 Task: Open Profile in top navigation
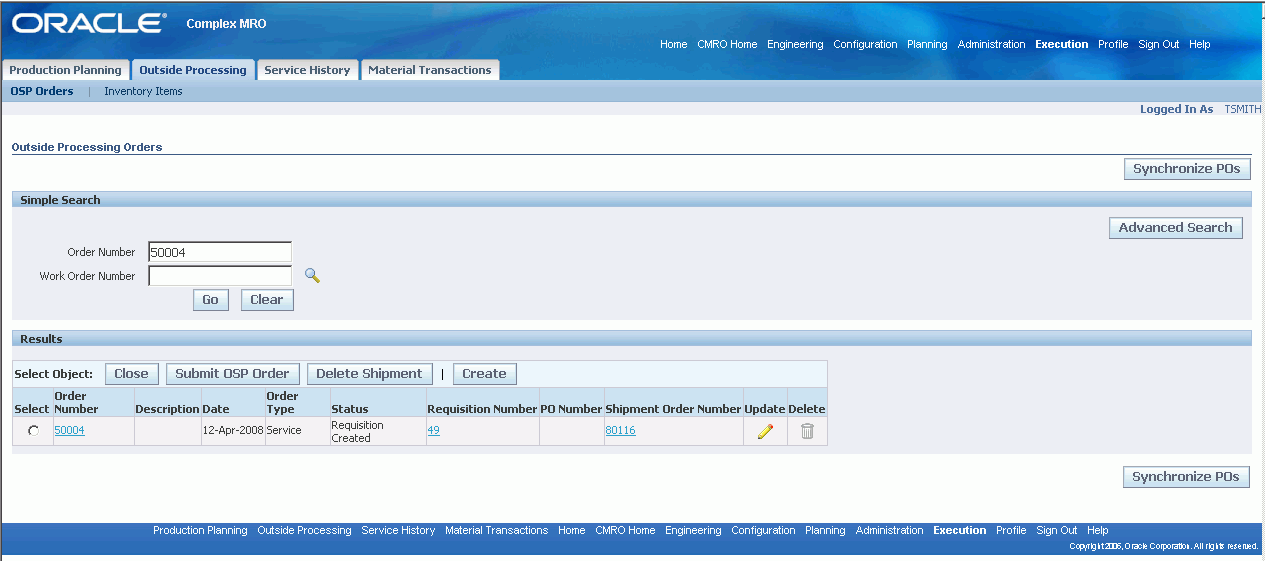(1113, 44)
